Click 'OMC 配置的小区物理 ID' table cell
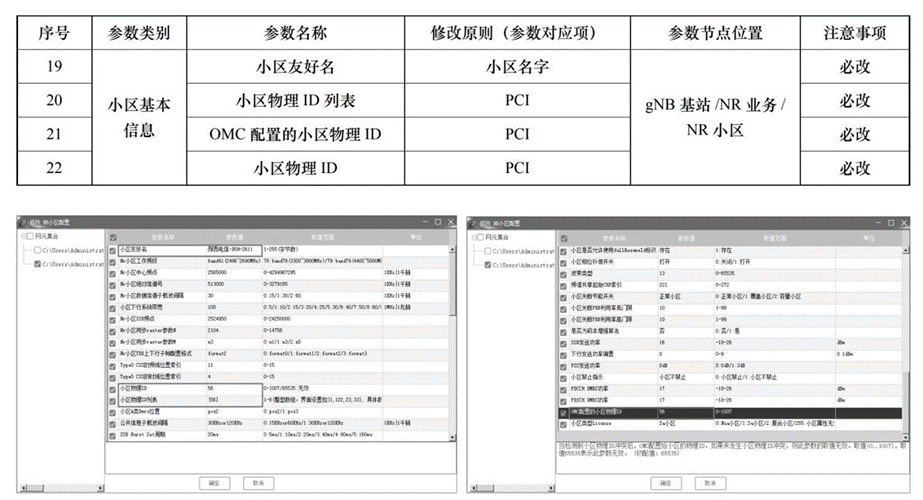 click(x=296, y=134)
